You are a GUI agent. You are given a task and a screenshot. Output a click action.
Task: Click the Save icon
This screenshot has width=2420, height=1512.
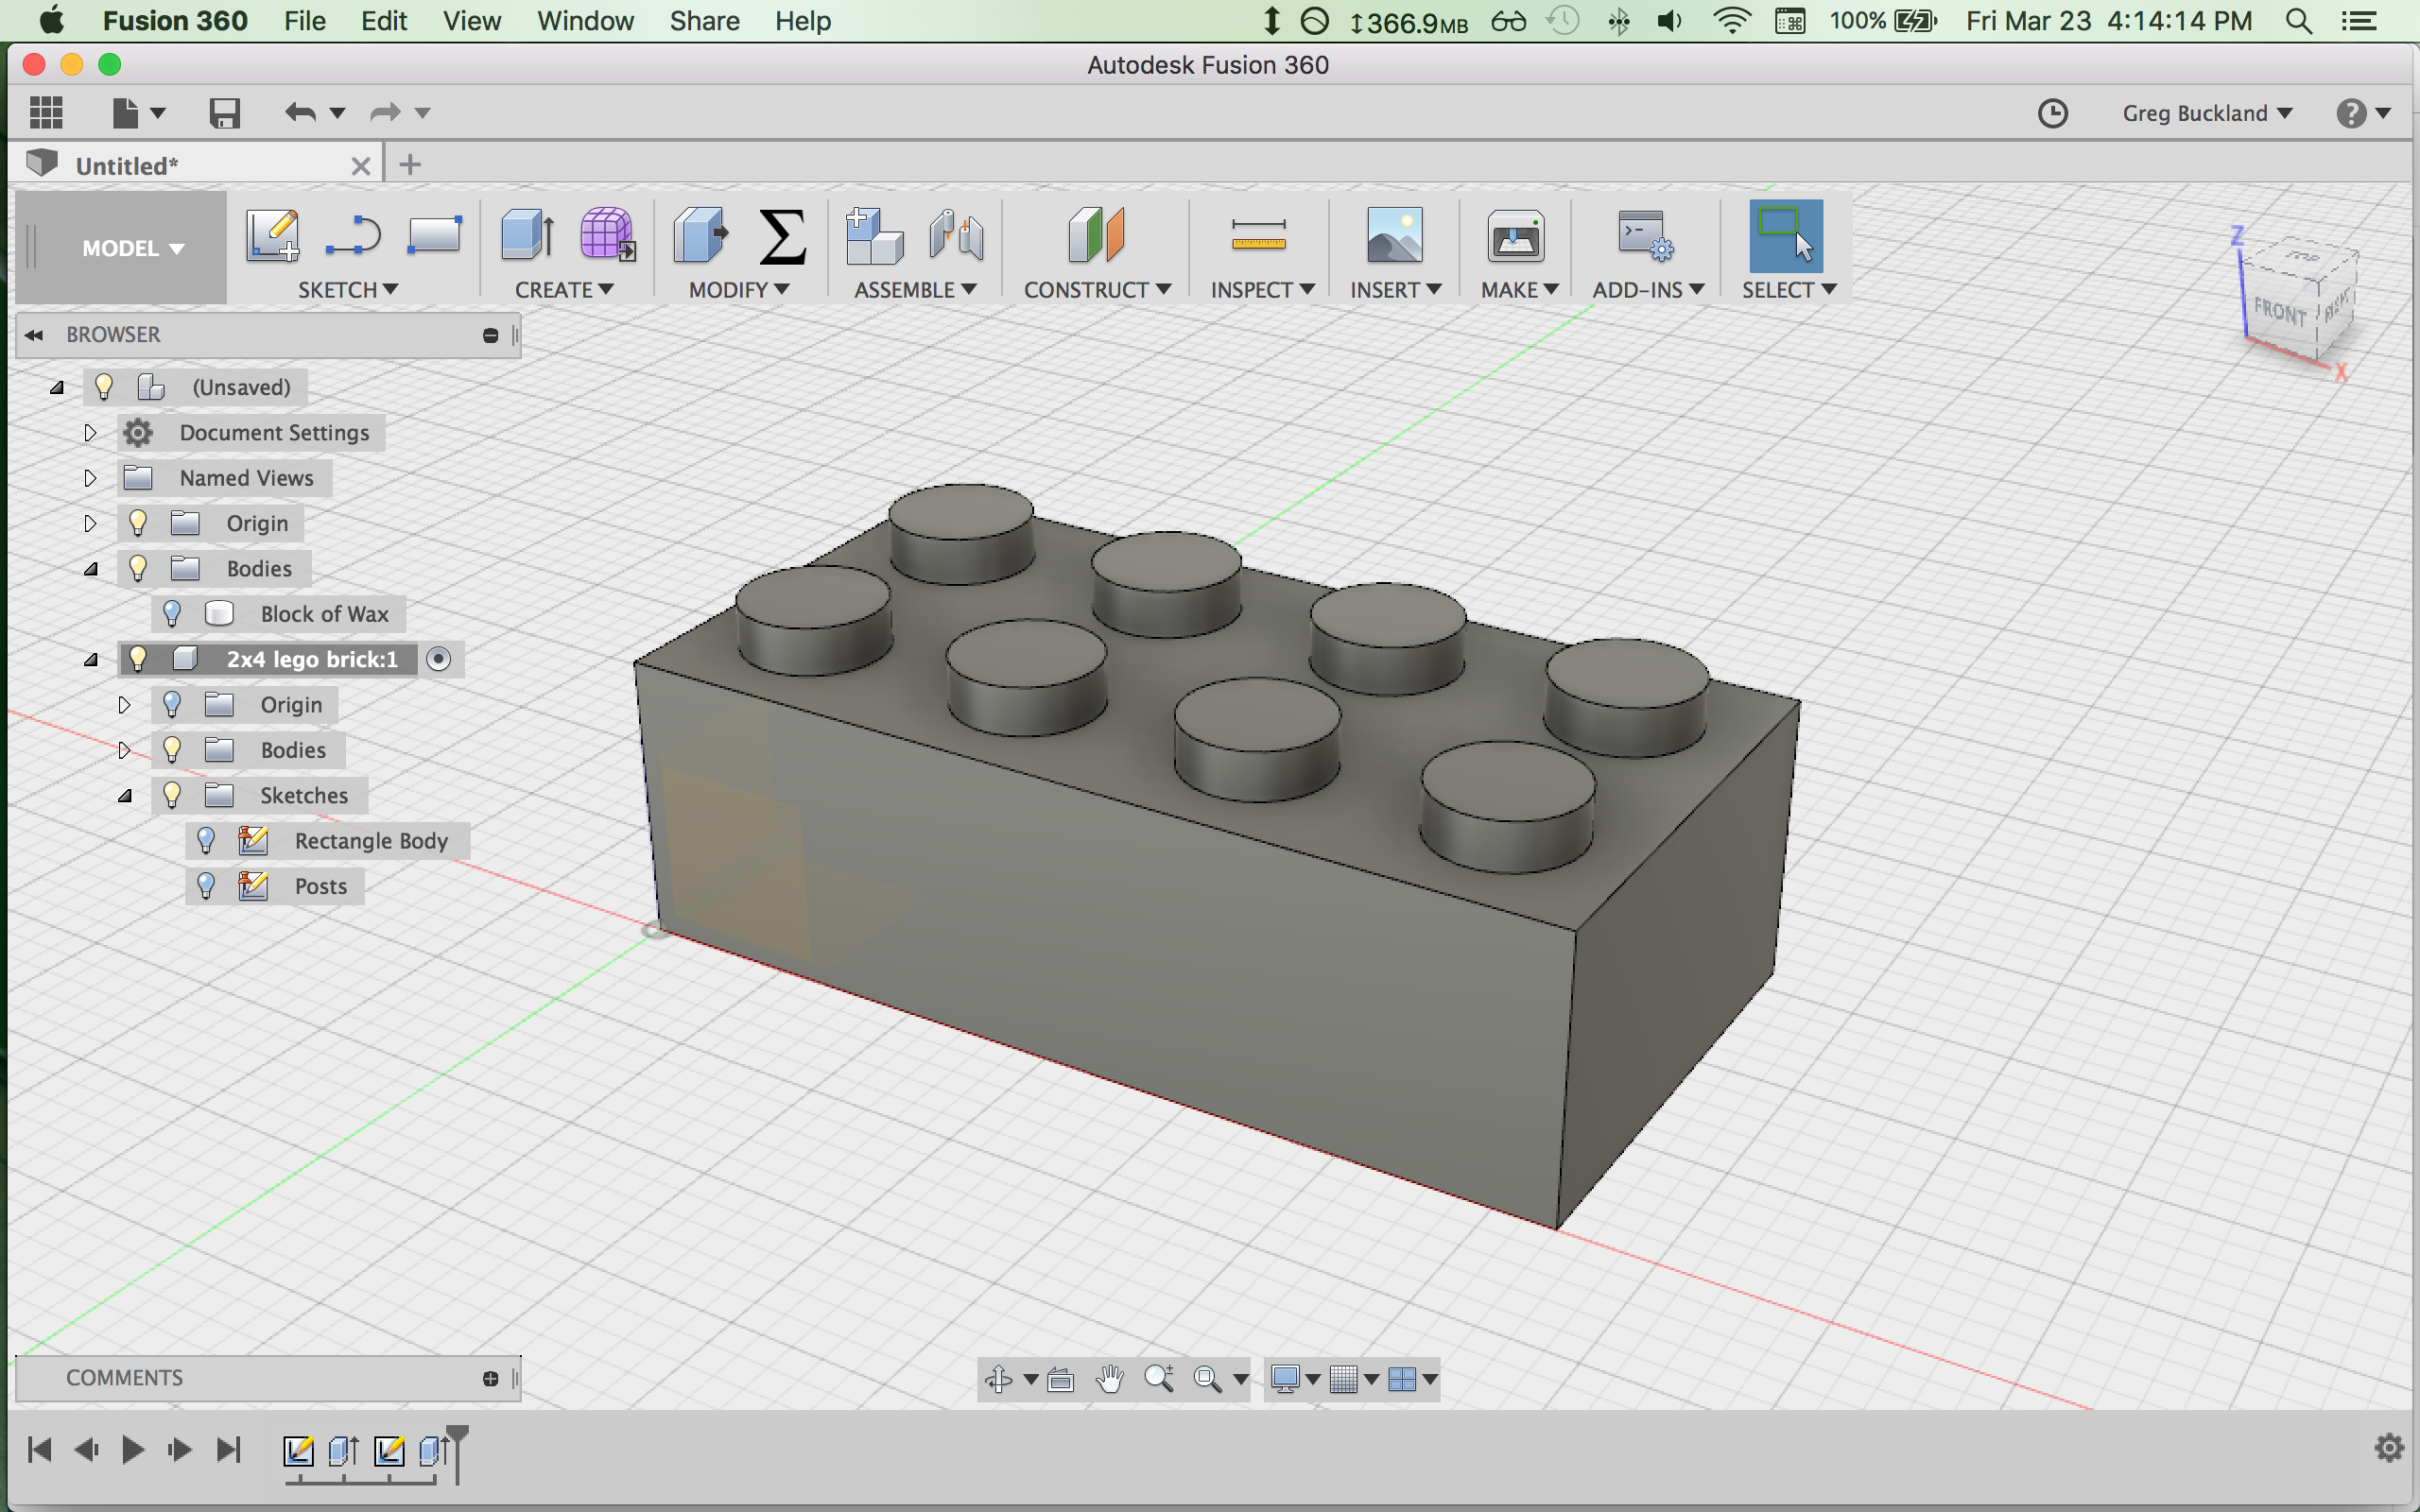[225, 112]
